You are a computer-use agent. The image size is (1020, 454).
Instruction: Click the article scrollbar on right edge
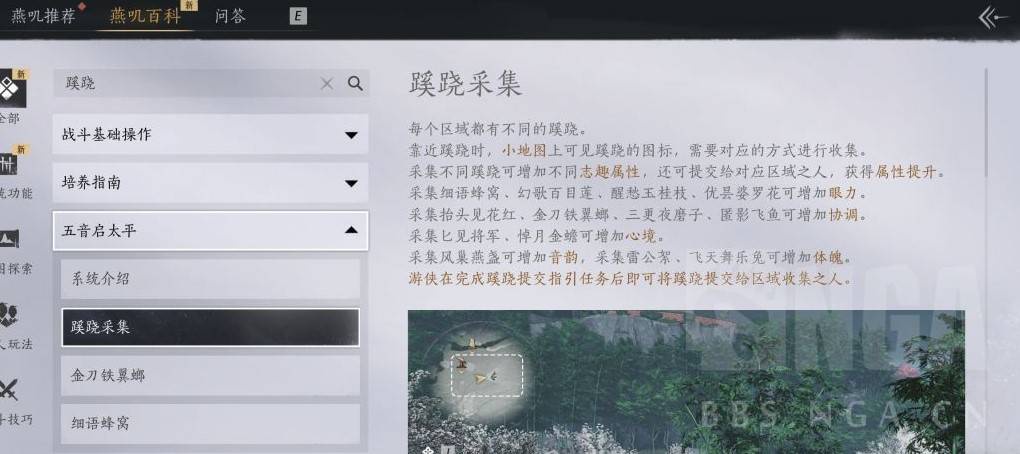tap(987, 124)
